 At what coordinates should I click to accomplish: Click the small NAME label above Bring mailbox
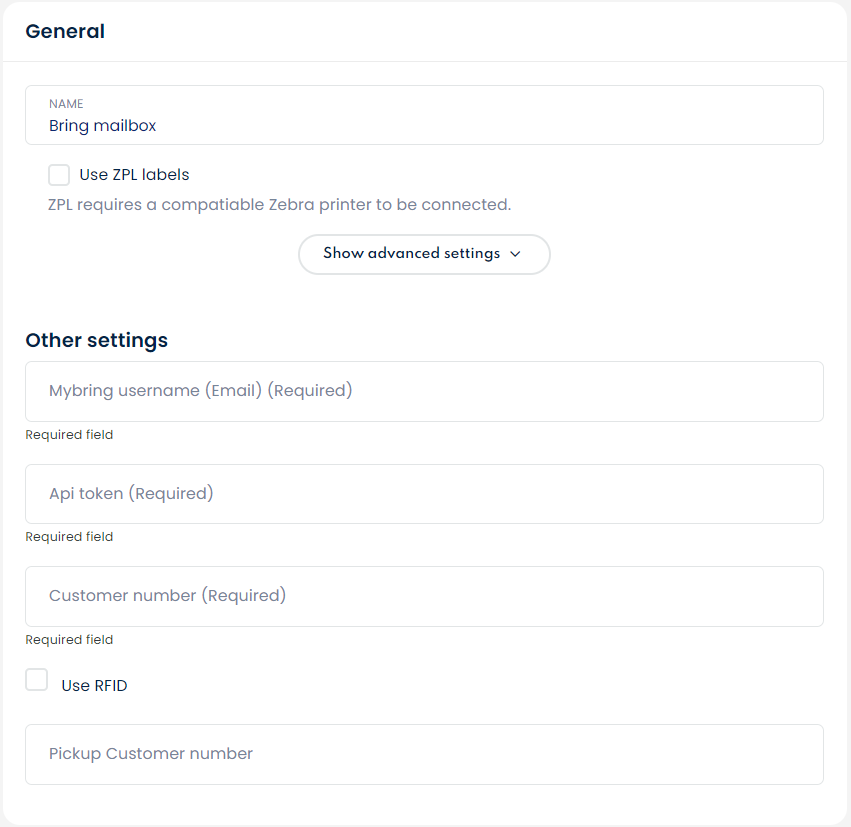66,104
